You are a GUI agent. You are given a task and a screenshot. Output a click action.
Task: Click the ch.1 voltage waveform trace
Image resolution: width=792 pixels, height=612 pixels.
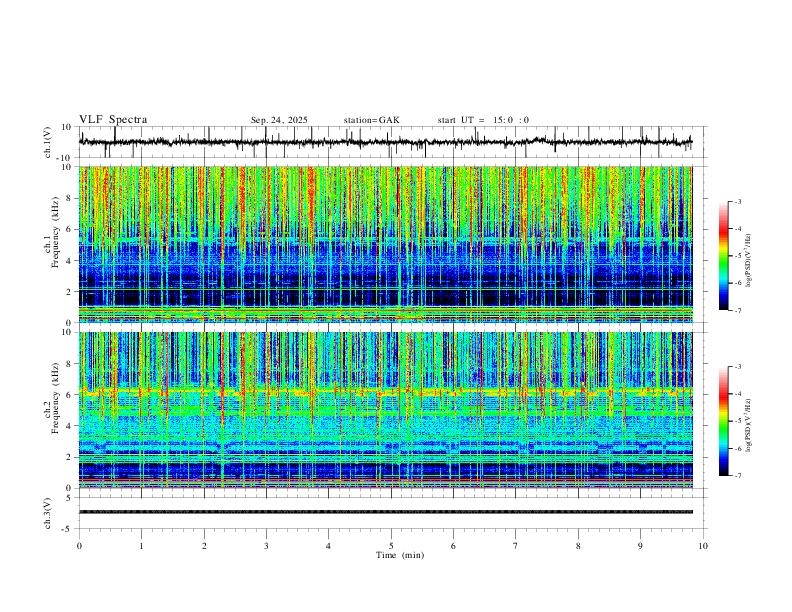coord(386,142)
